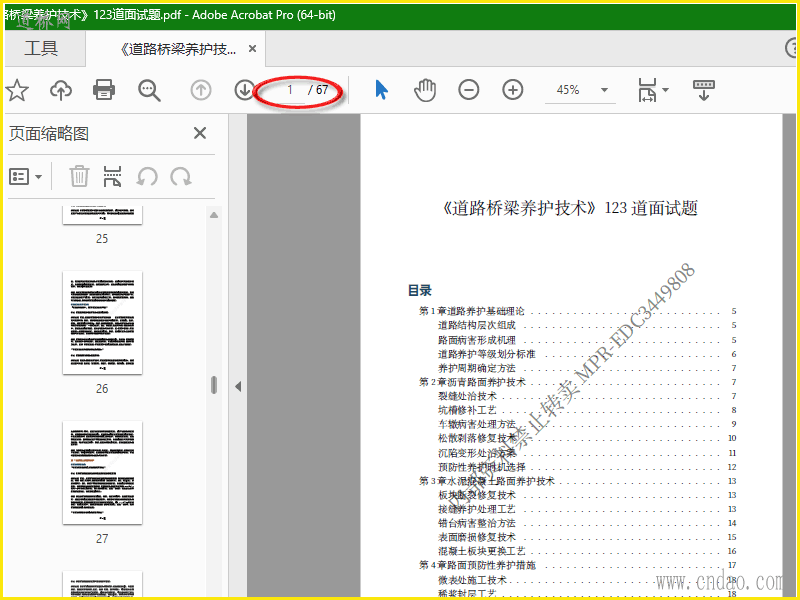Open contents entry 道路养护等级划分标准
Image resolution: width=800 pixels, height=600 pixels.
486,354
